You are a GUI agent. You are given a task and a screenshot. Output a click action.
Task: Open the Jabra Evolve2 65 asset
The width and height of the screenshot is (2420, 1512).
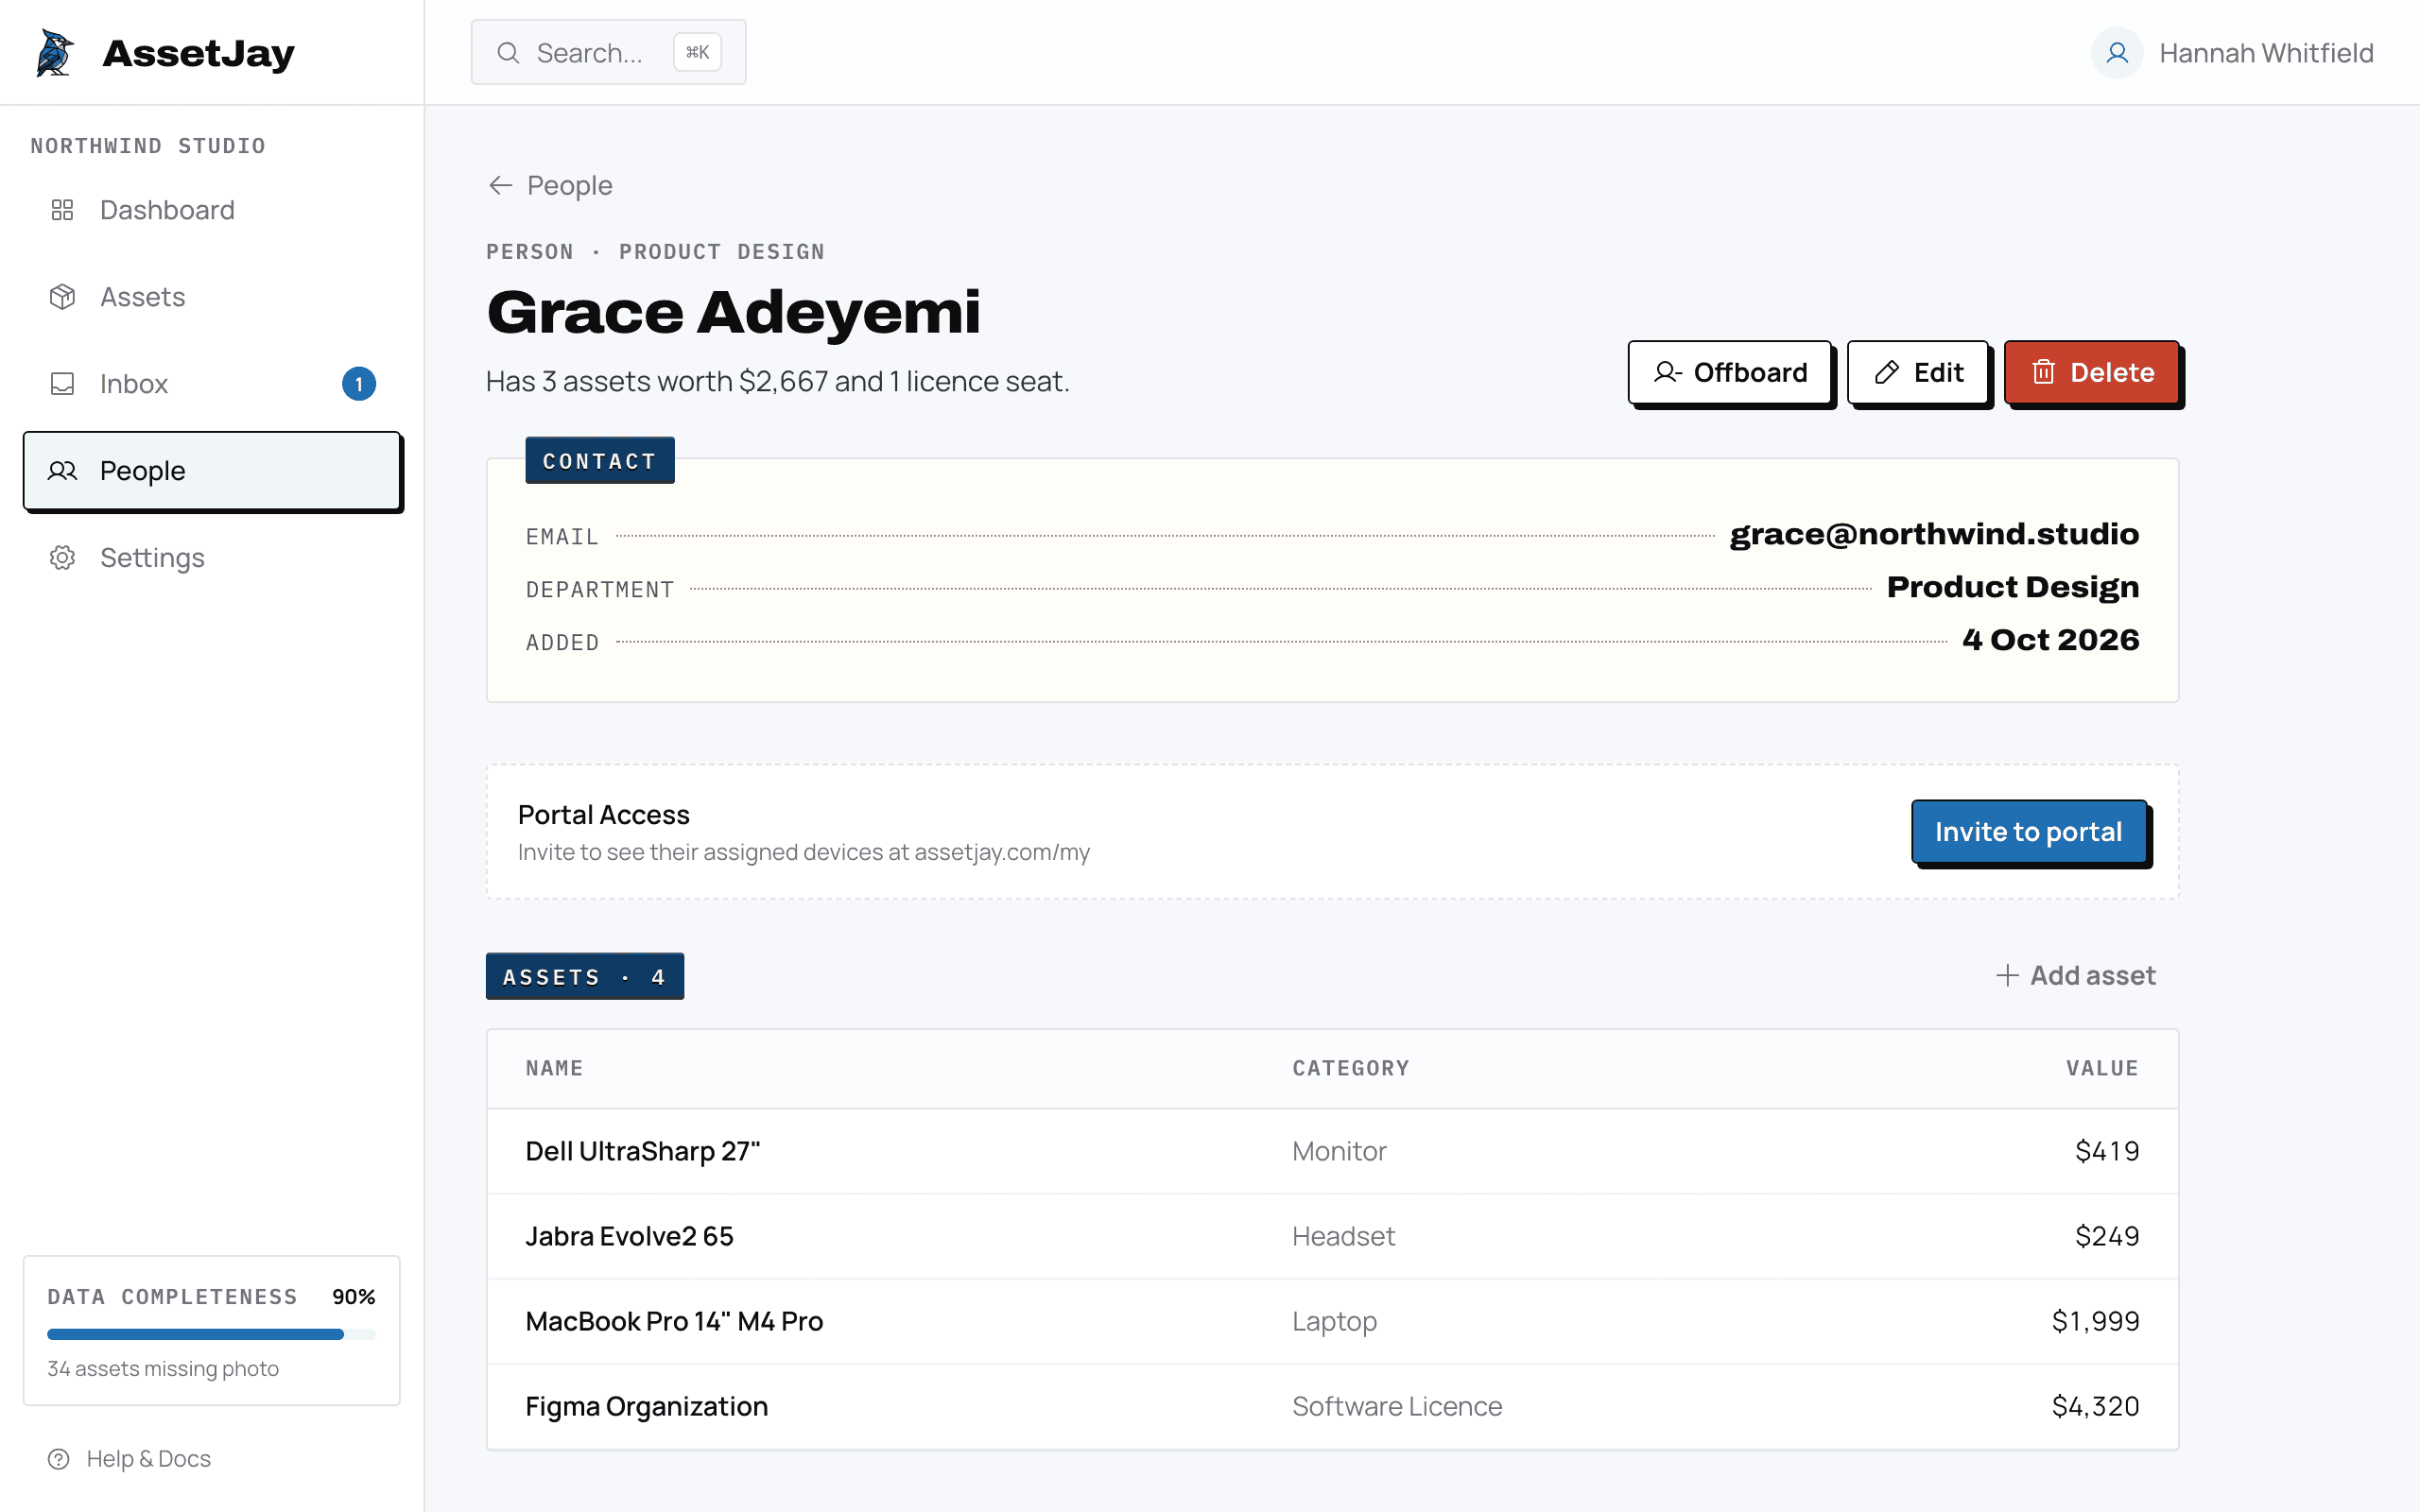[1332, 1236]
